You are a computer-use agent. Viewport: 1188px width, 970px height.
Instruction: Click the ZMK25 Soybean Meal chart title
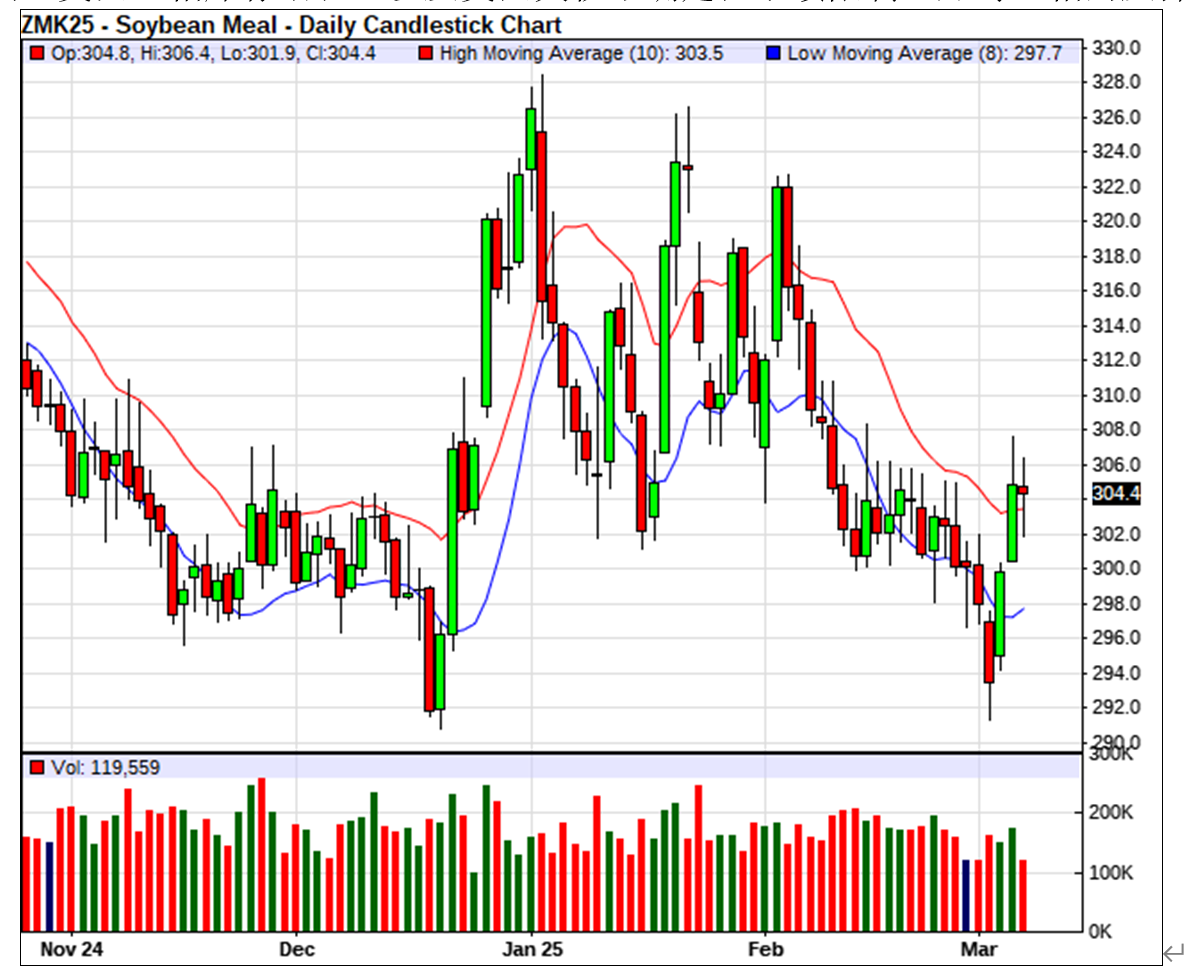coord(291,25)
